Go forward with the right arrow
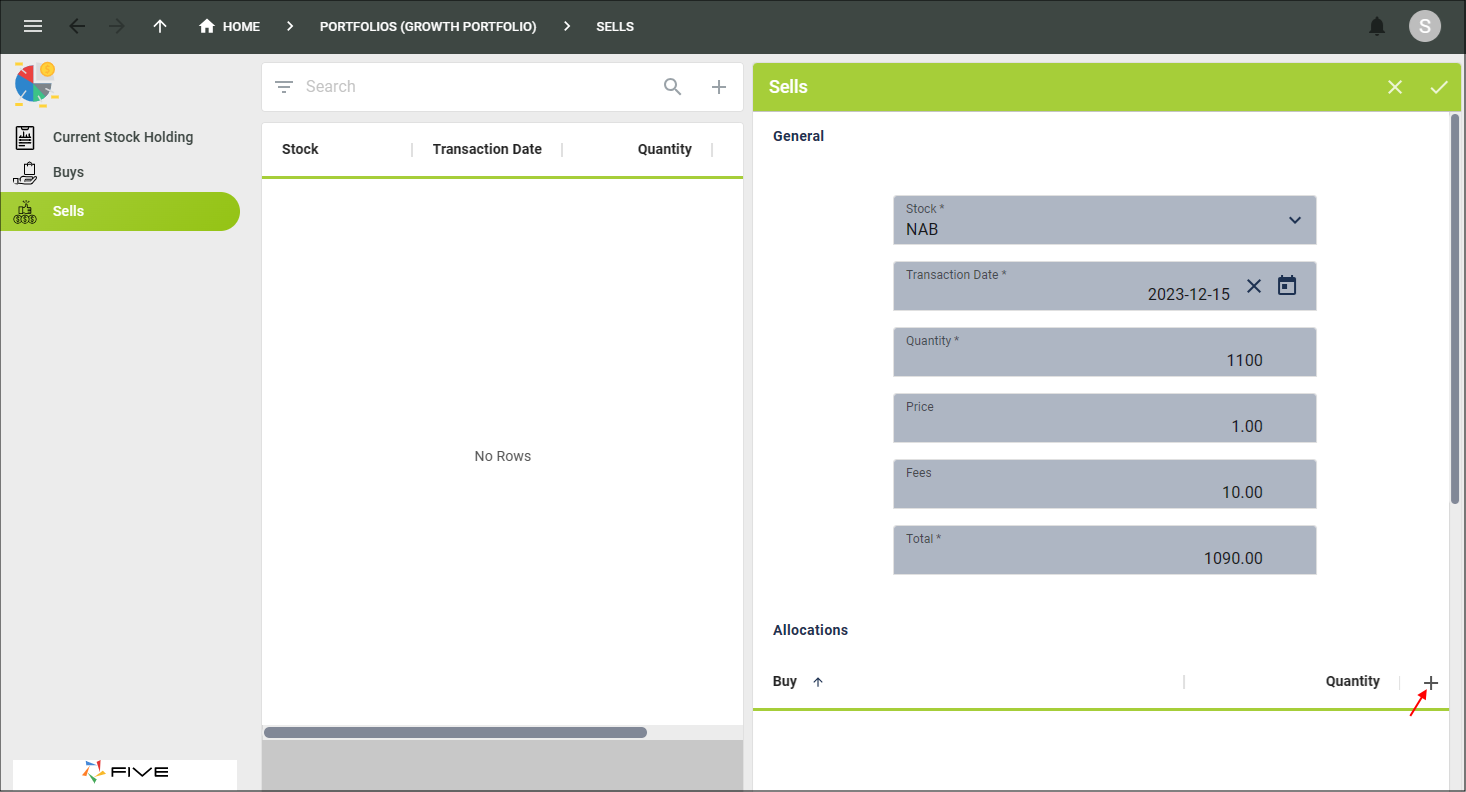This screenshot has width=1466, height=792. coord(117,27)
